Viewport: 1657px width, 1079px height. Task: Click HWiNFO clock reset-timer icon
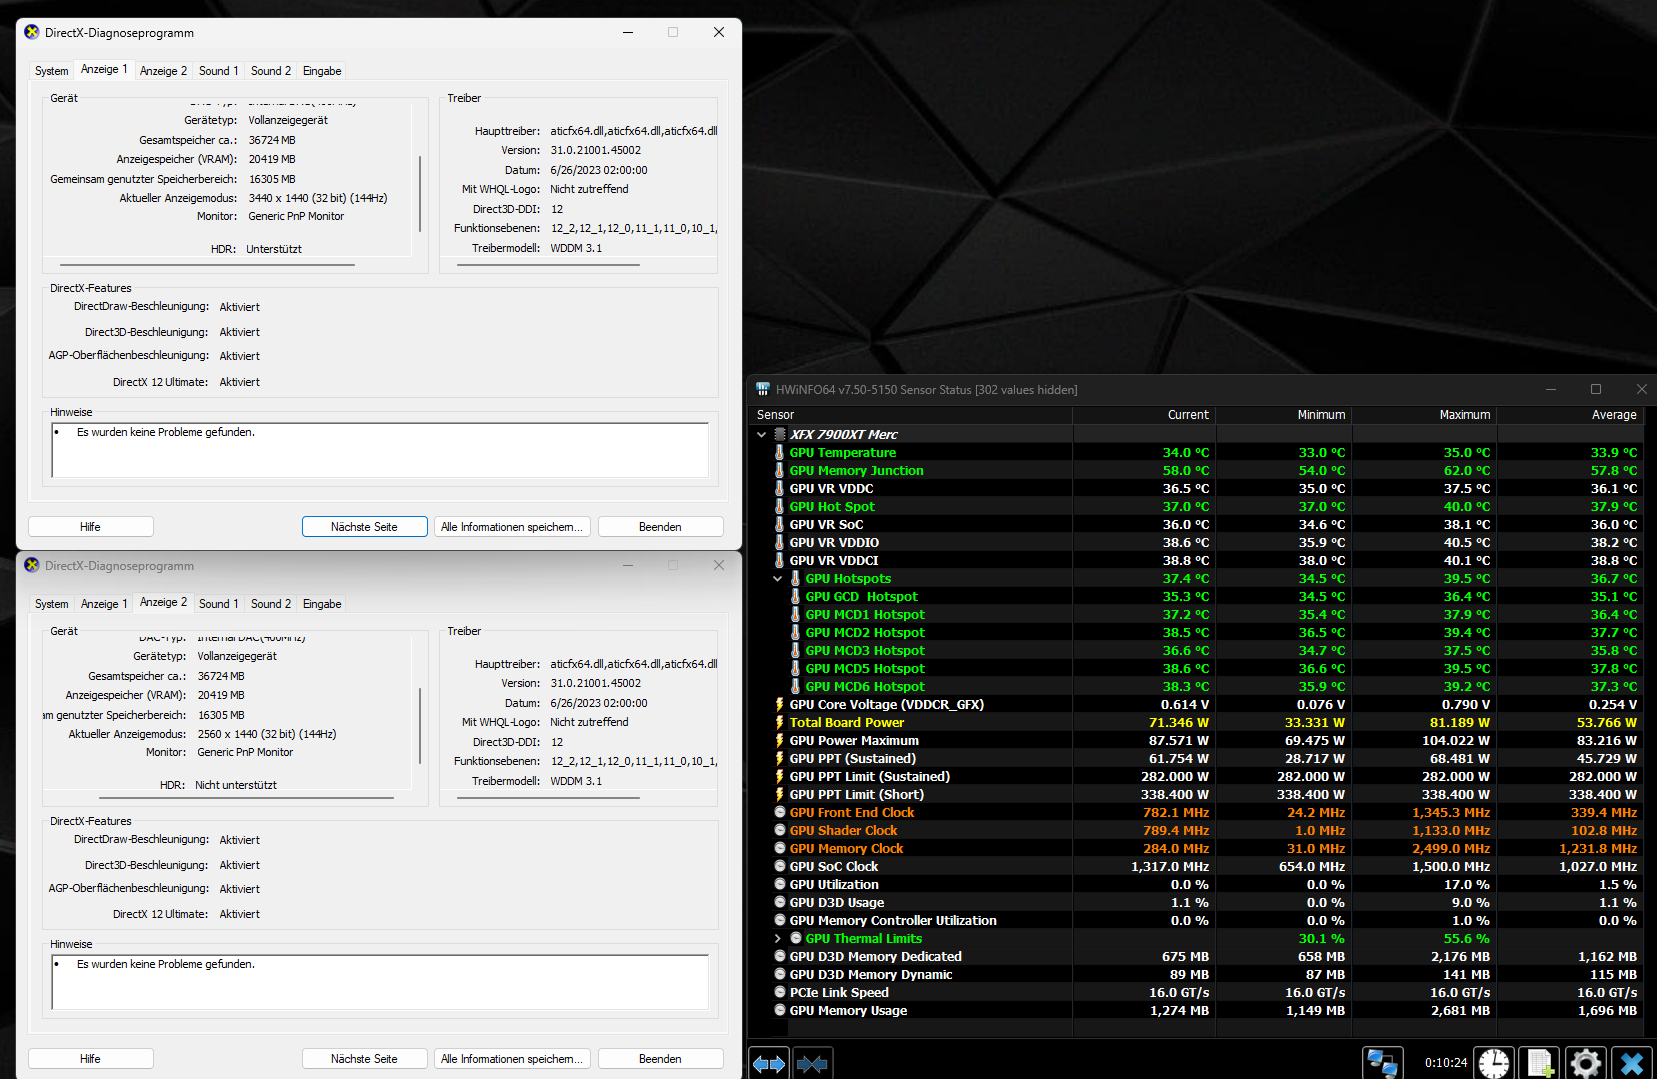pos(1494,1063)
